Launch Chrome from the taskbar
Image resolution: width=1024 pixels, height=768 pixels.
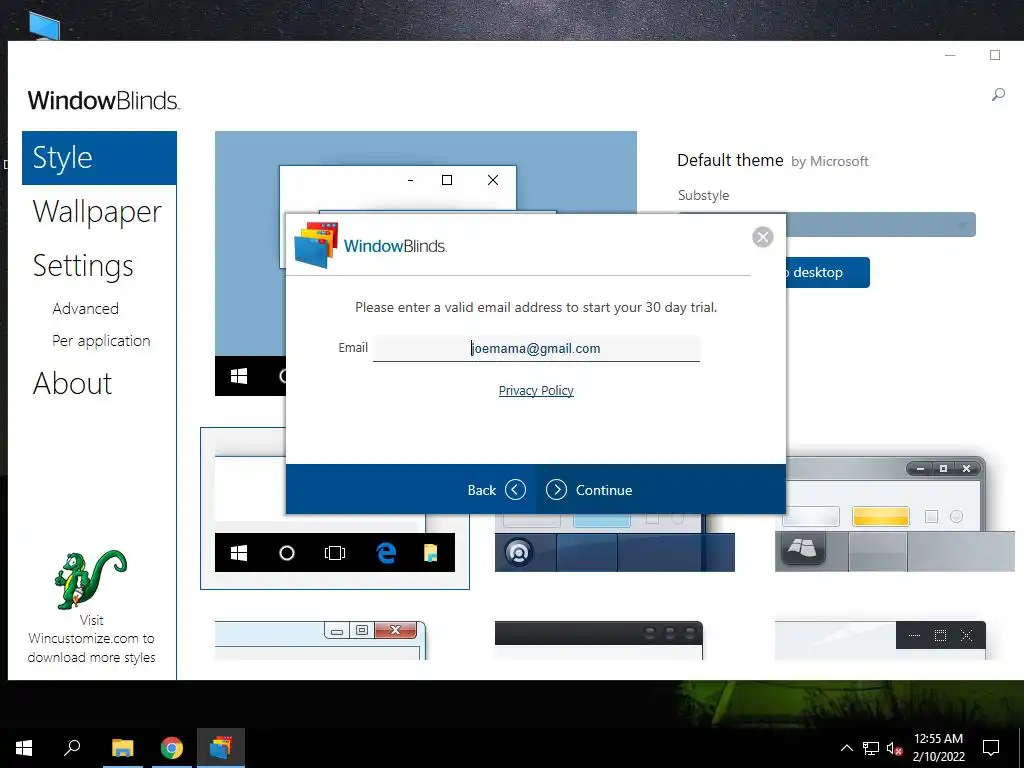[x=172, y=748]
